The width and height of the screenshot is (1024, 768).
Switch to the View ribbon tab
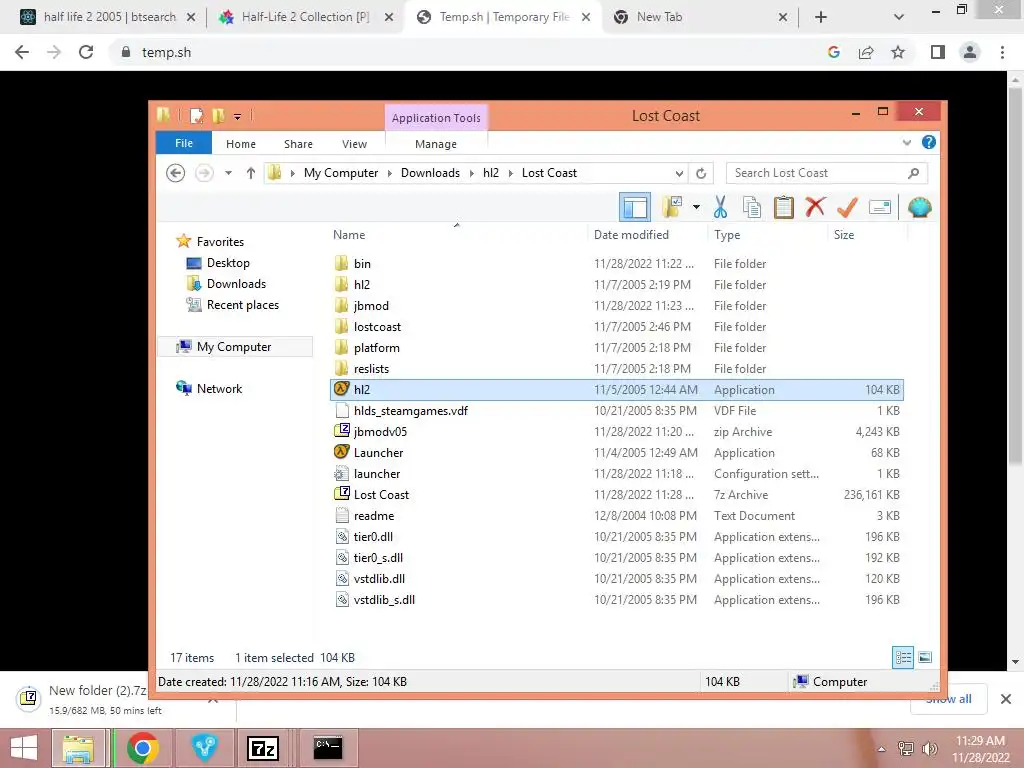354,144
